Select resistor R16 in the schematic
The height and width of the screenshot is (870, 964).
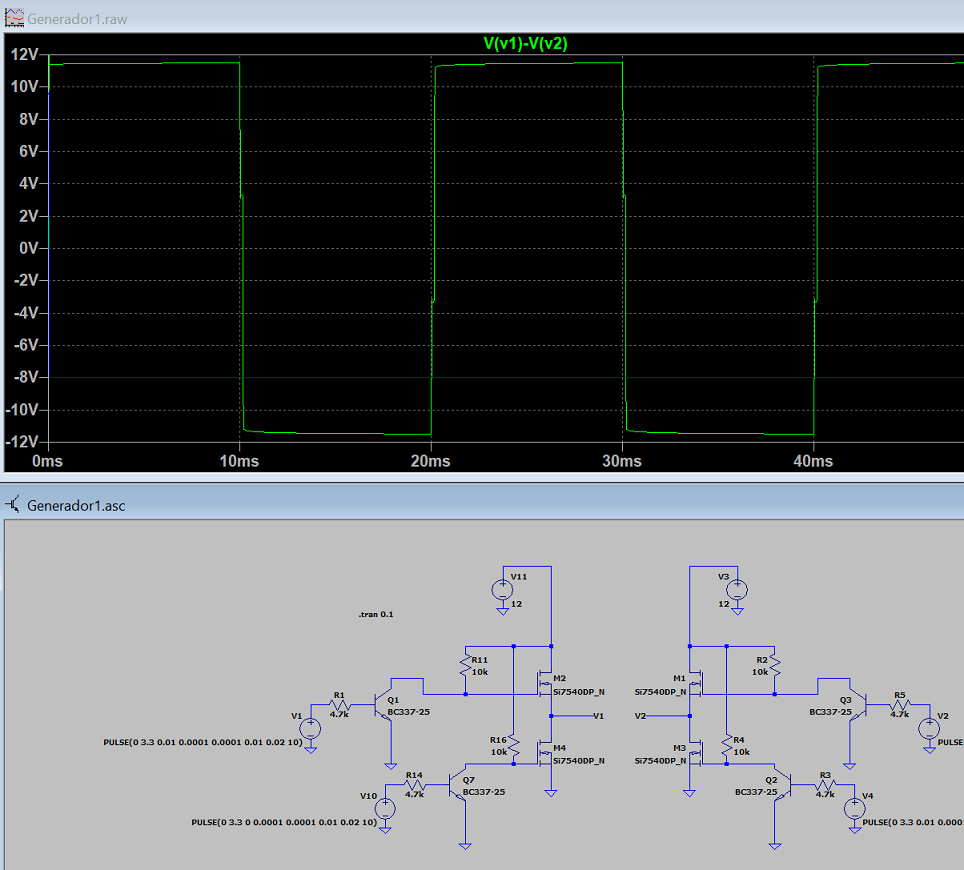pyautogui.click(x=514, y=746)
